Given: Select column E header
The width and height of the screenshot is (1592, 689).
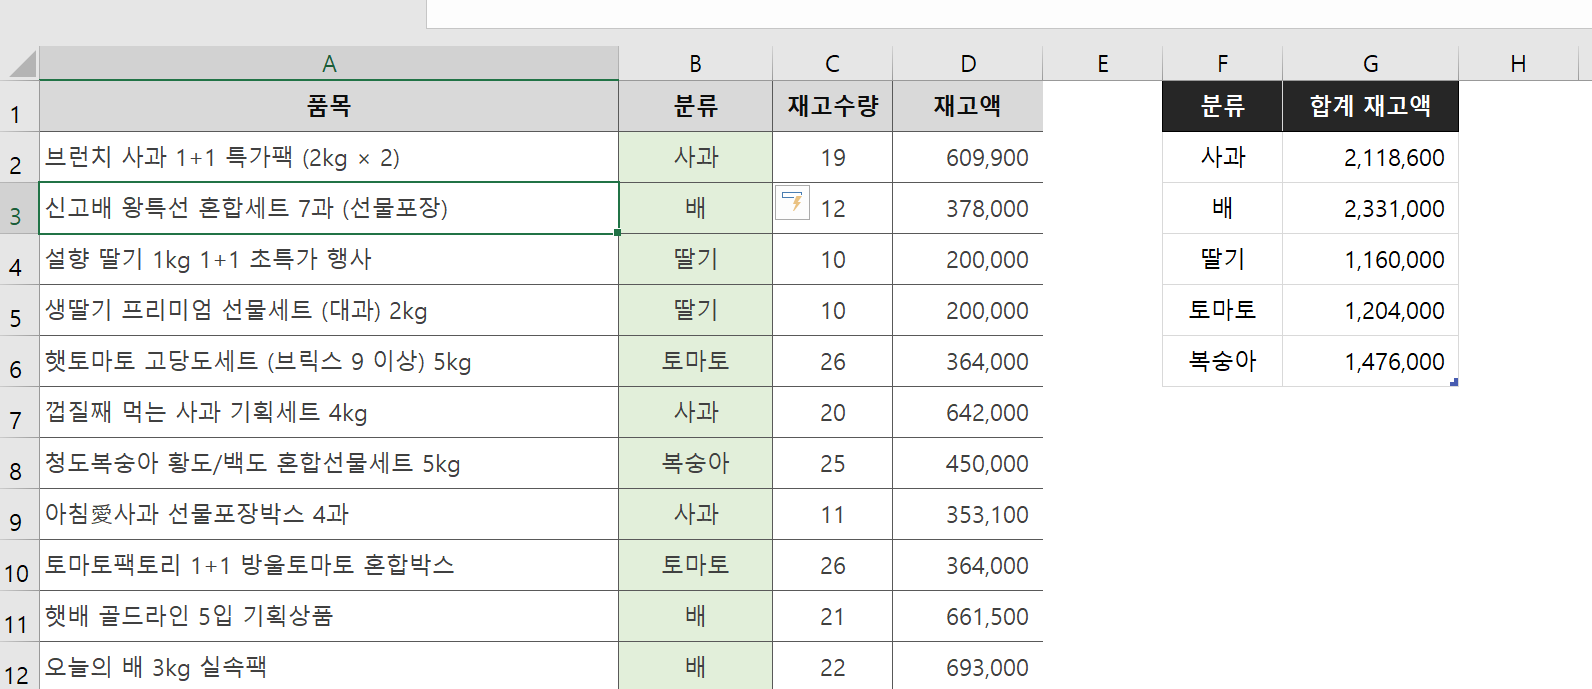Looking at the screenshot, I should [1102, 64].
